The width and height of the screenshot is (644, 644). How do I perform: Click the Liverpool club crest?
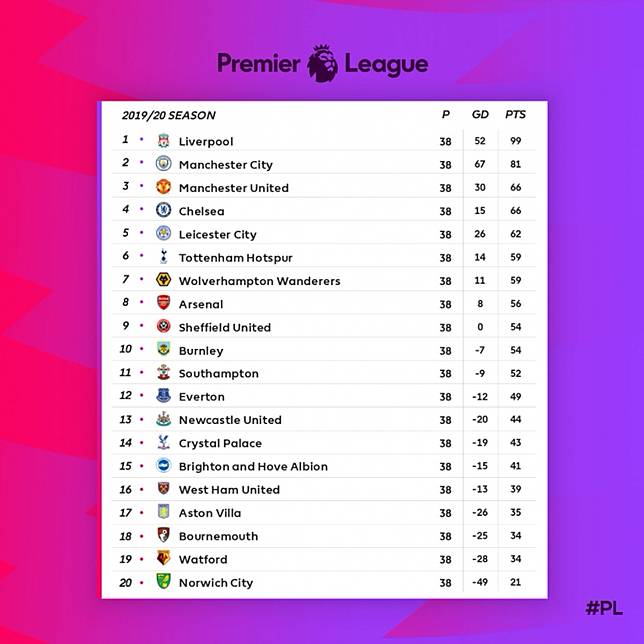tap(163, 141)
